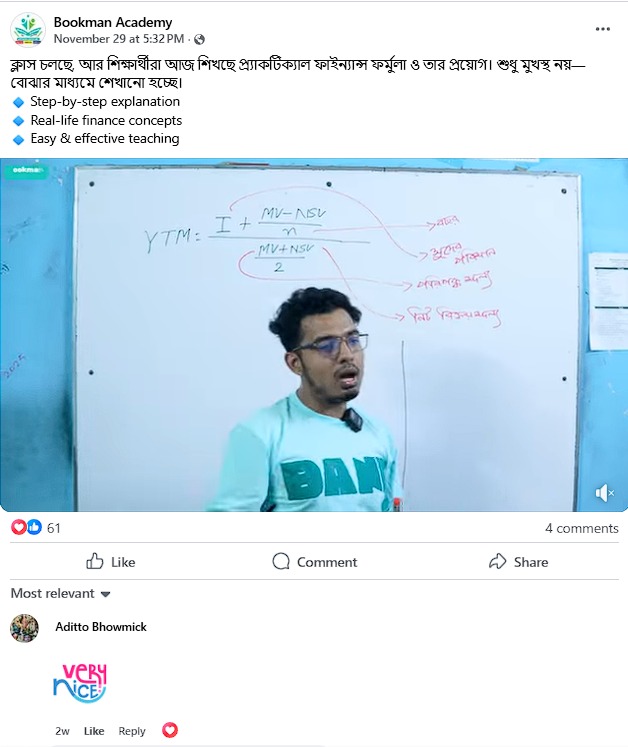Reply to Aditto Bhowmick's comment
Image resolution: width=628 pixels, height=747 pixels.
132,731
